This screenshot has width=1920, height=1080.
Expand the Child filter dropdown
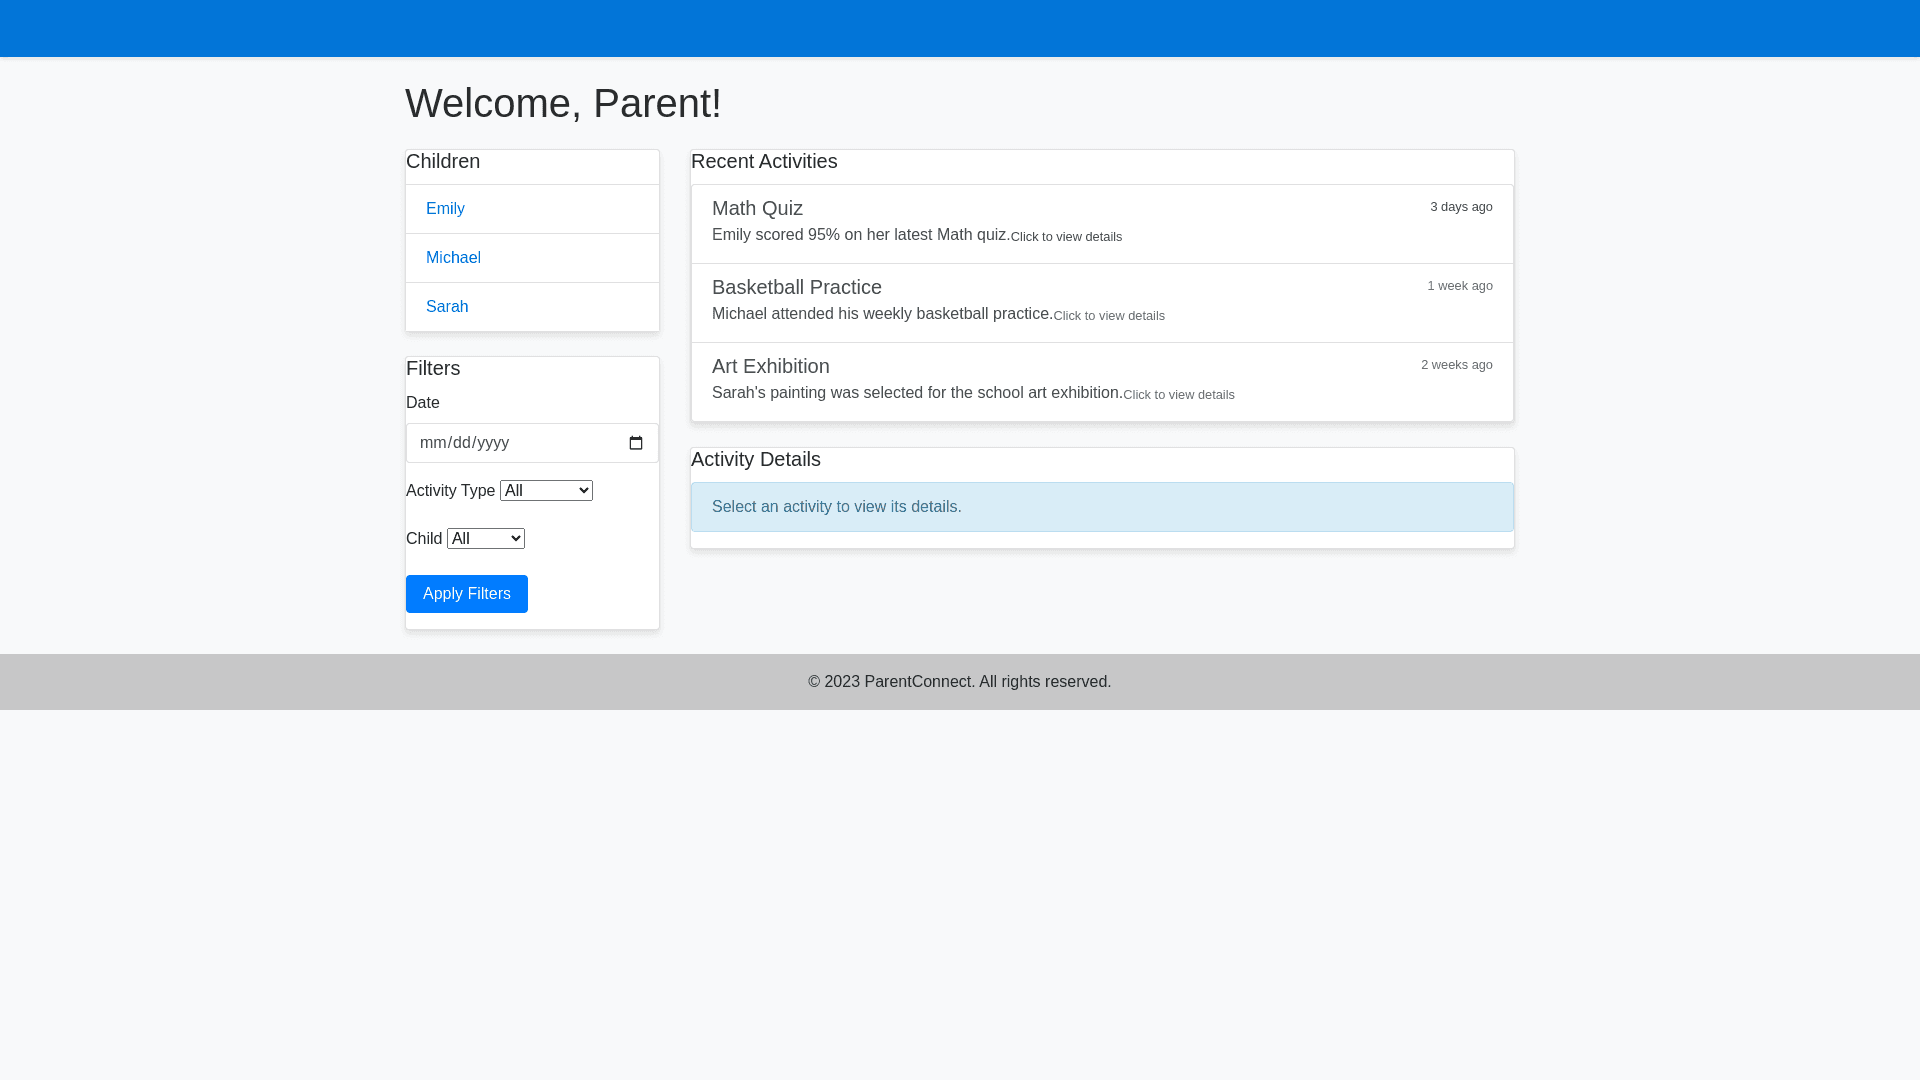(x=486, y=538)
